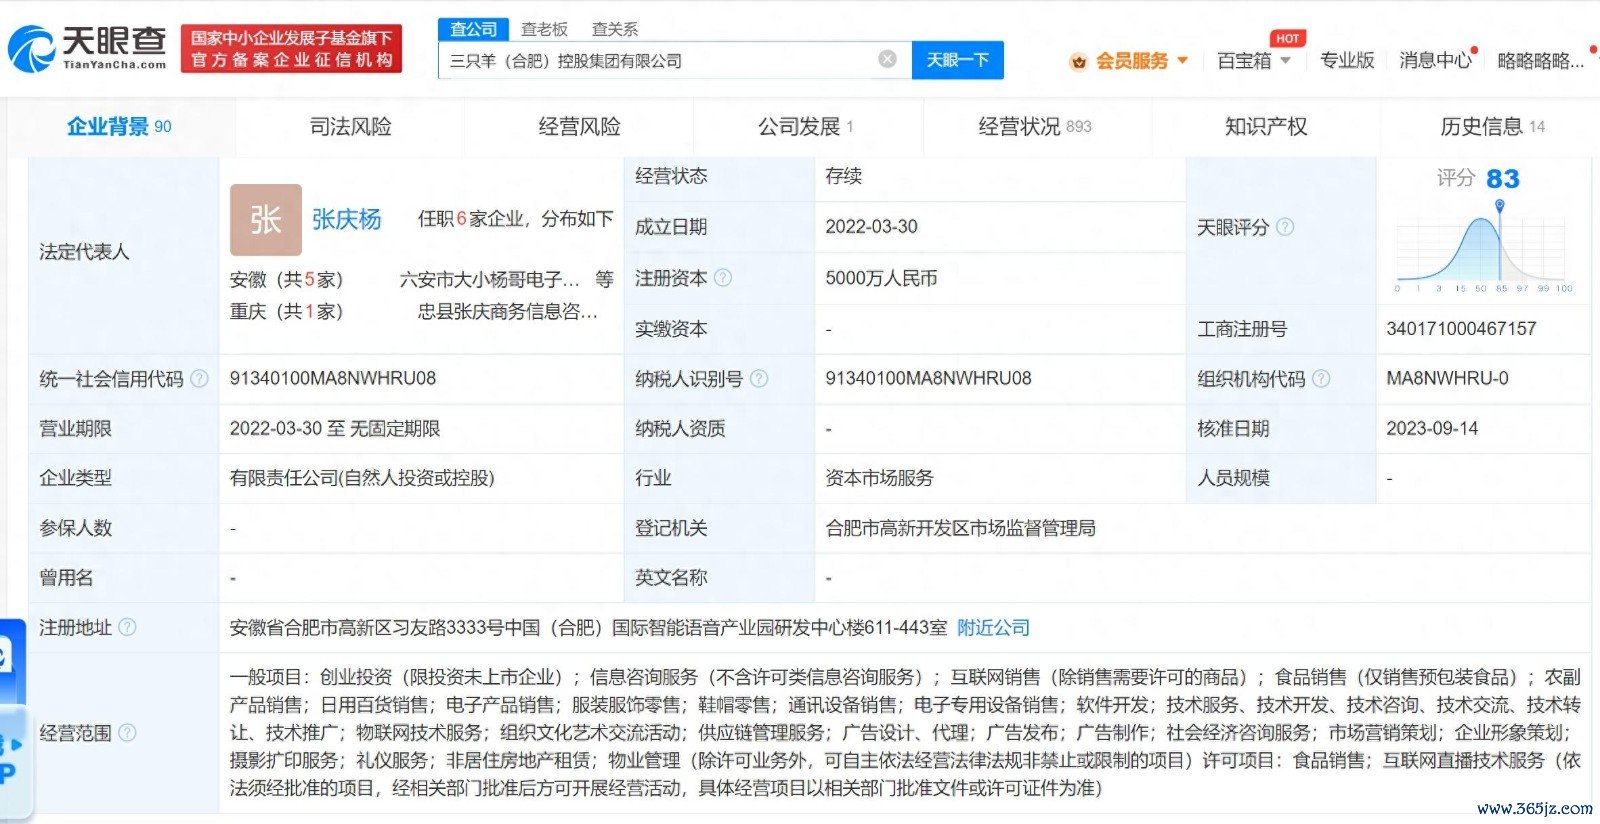The width and height of the screenshot is (1600, 824).
Task: Open the 司法风险 tab
Action: click(x=350, y=127)
